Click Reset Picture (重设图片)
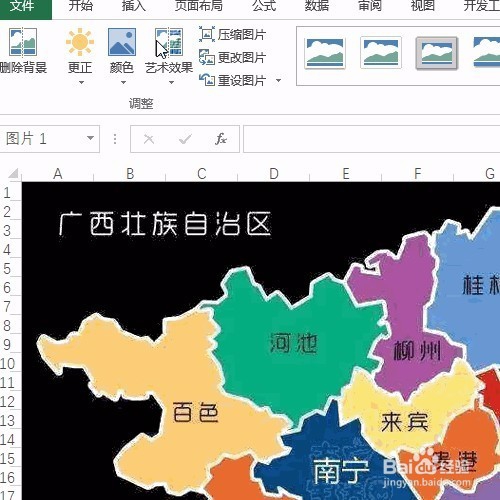Screen dimensions: 500x500 click(232, 80)
